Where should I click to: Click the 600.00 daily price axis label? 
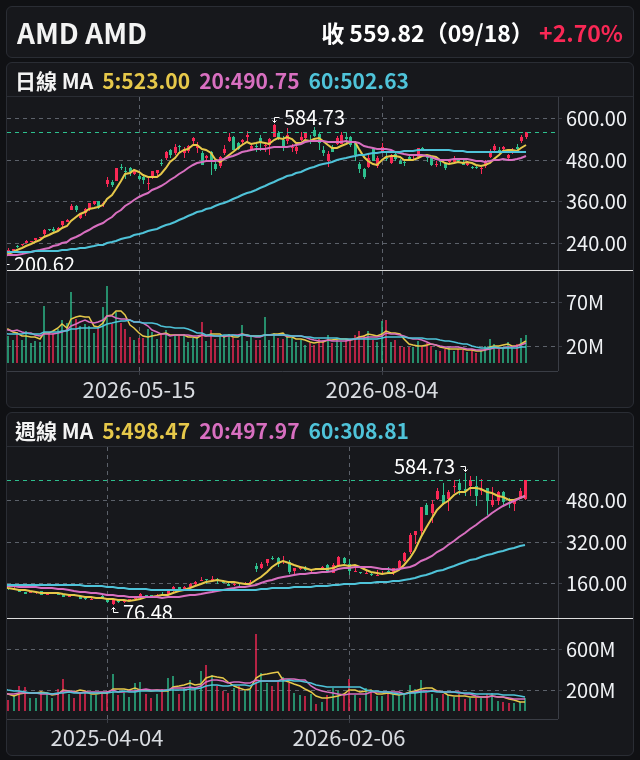click(x=596, y=119)
